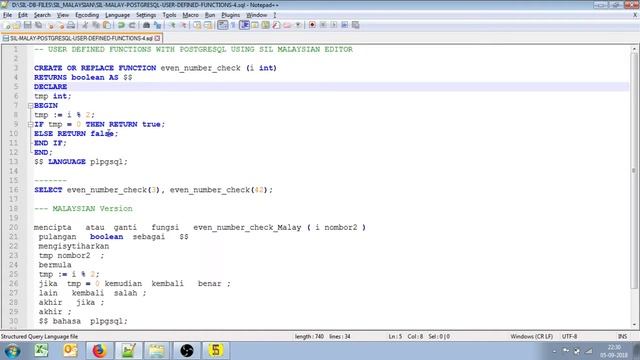Screen dimensions: 640x360
Task: Click the Paste toolbar icon
Action: tap(107, 25)
